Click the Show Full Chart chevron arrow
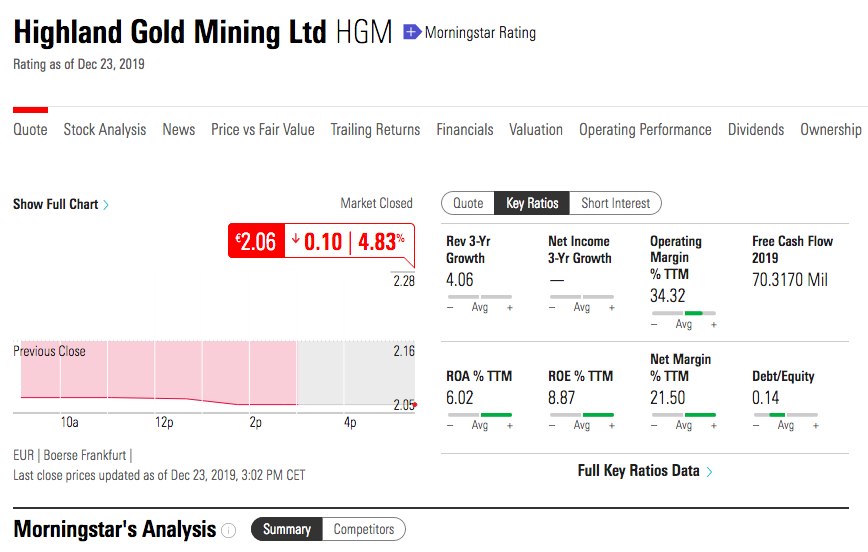 coord(106,205)
